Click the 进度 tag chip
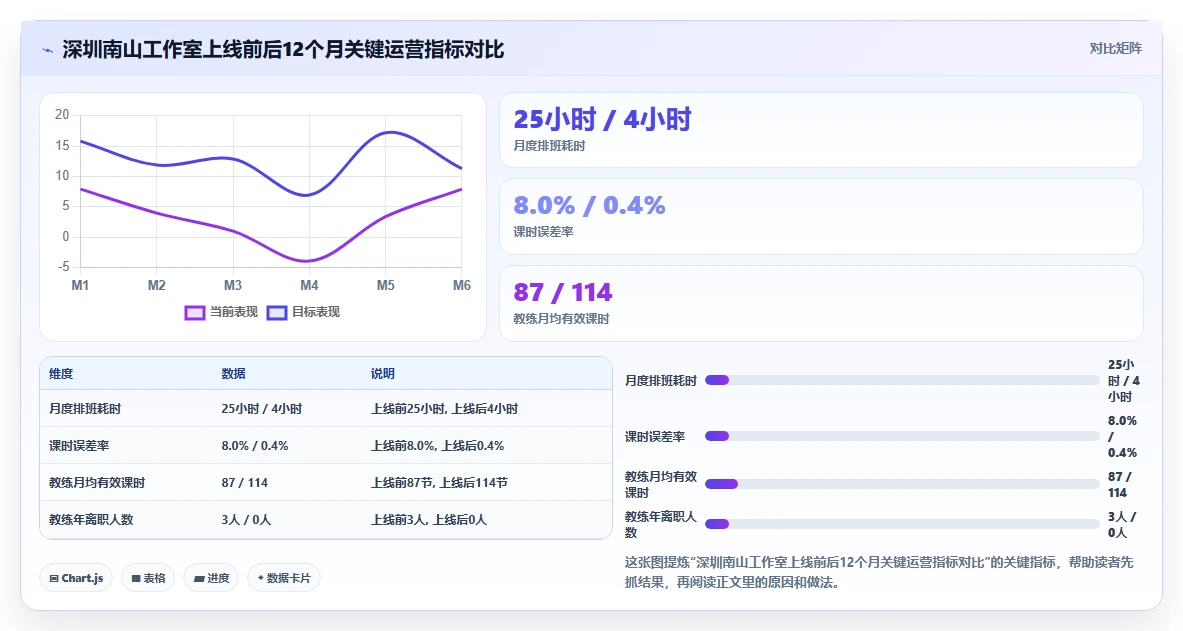Screen dimensions: 1183x631 tap(211, 578)
